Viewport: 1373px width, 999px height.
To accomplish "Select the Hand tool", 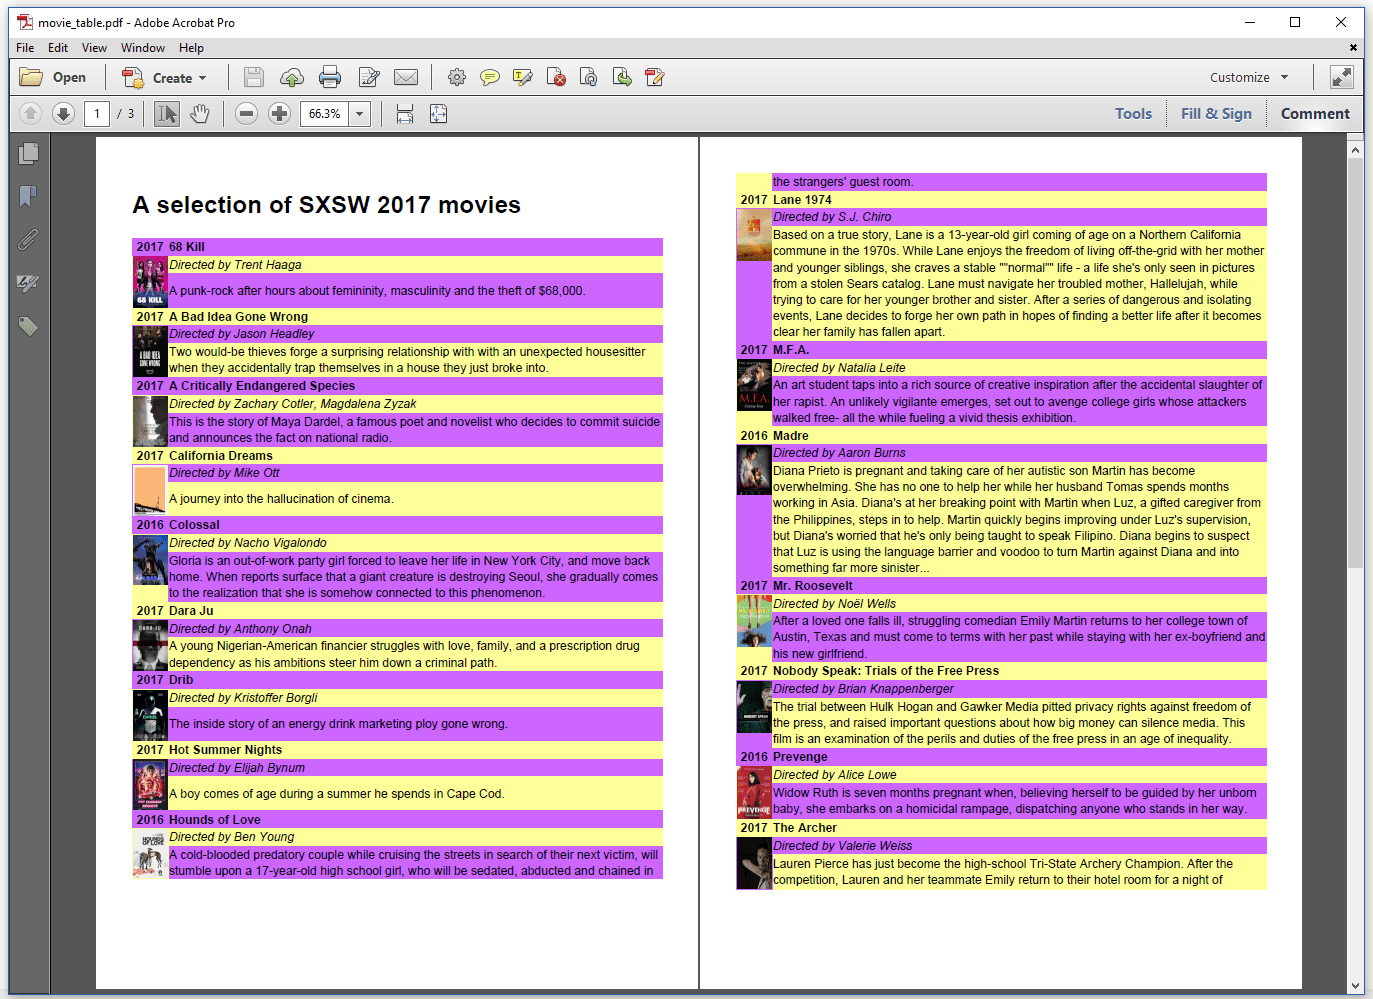I will (x=199, y=113).
